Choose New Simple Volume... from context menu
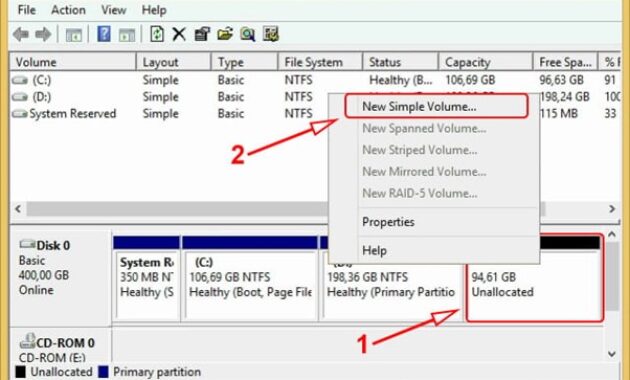630x380 pixels. coord(436,106)
